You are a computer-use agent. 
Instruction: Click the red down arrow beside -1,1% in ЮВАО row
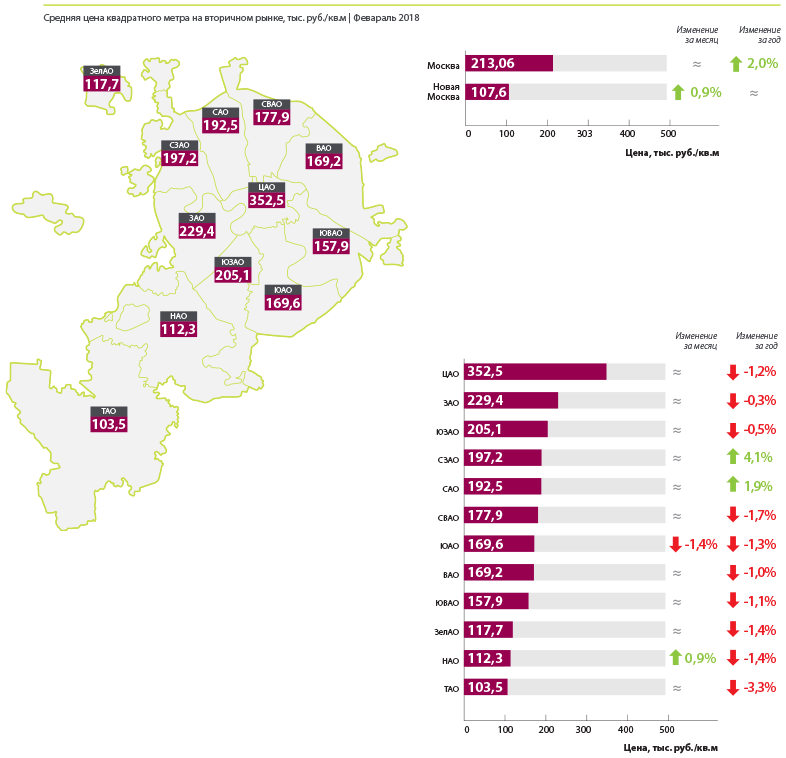[x=733, y=601]
